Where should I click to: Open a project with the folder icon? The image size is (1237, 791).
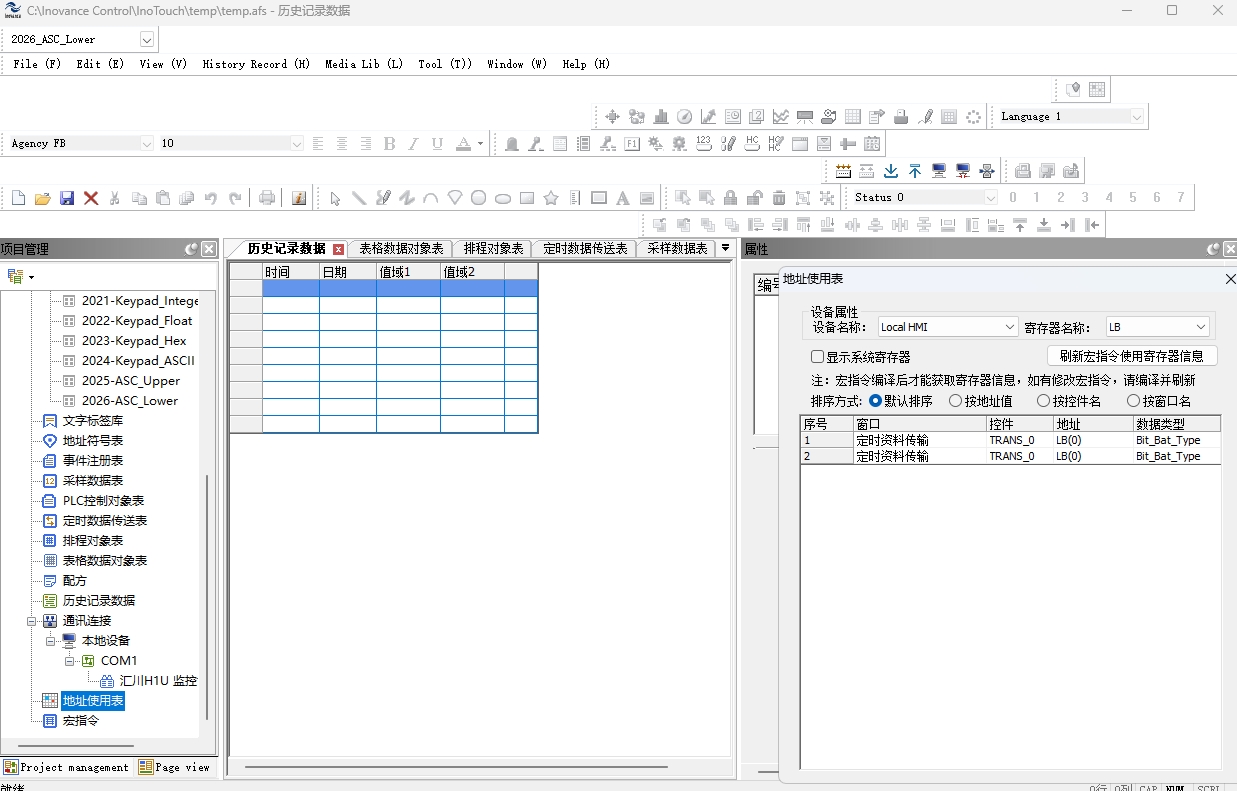pos(42,198)
